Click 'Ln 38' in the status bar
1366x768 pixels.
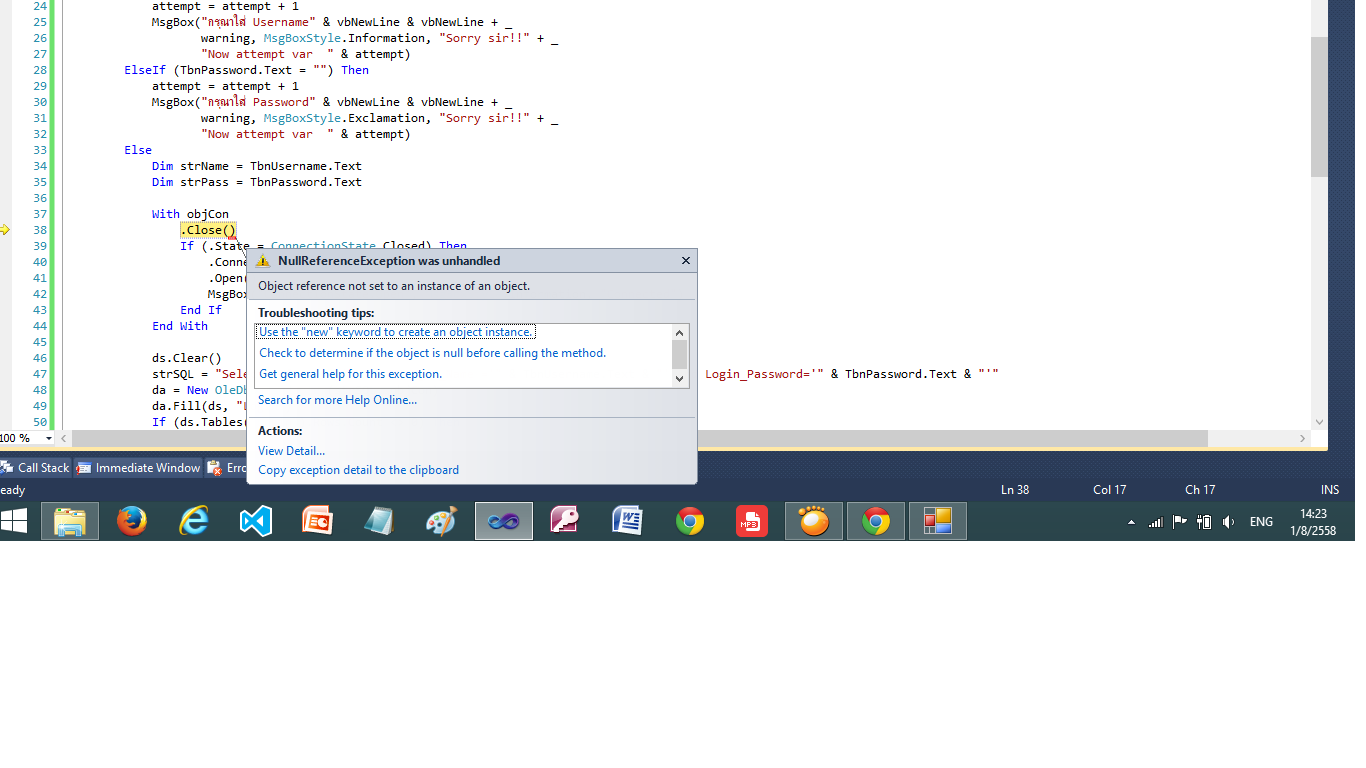1015,490
